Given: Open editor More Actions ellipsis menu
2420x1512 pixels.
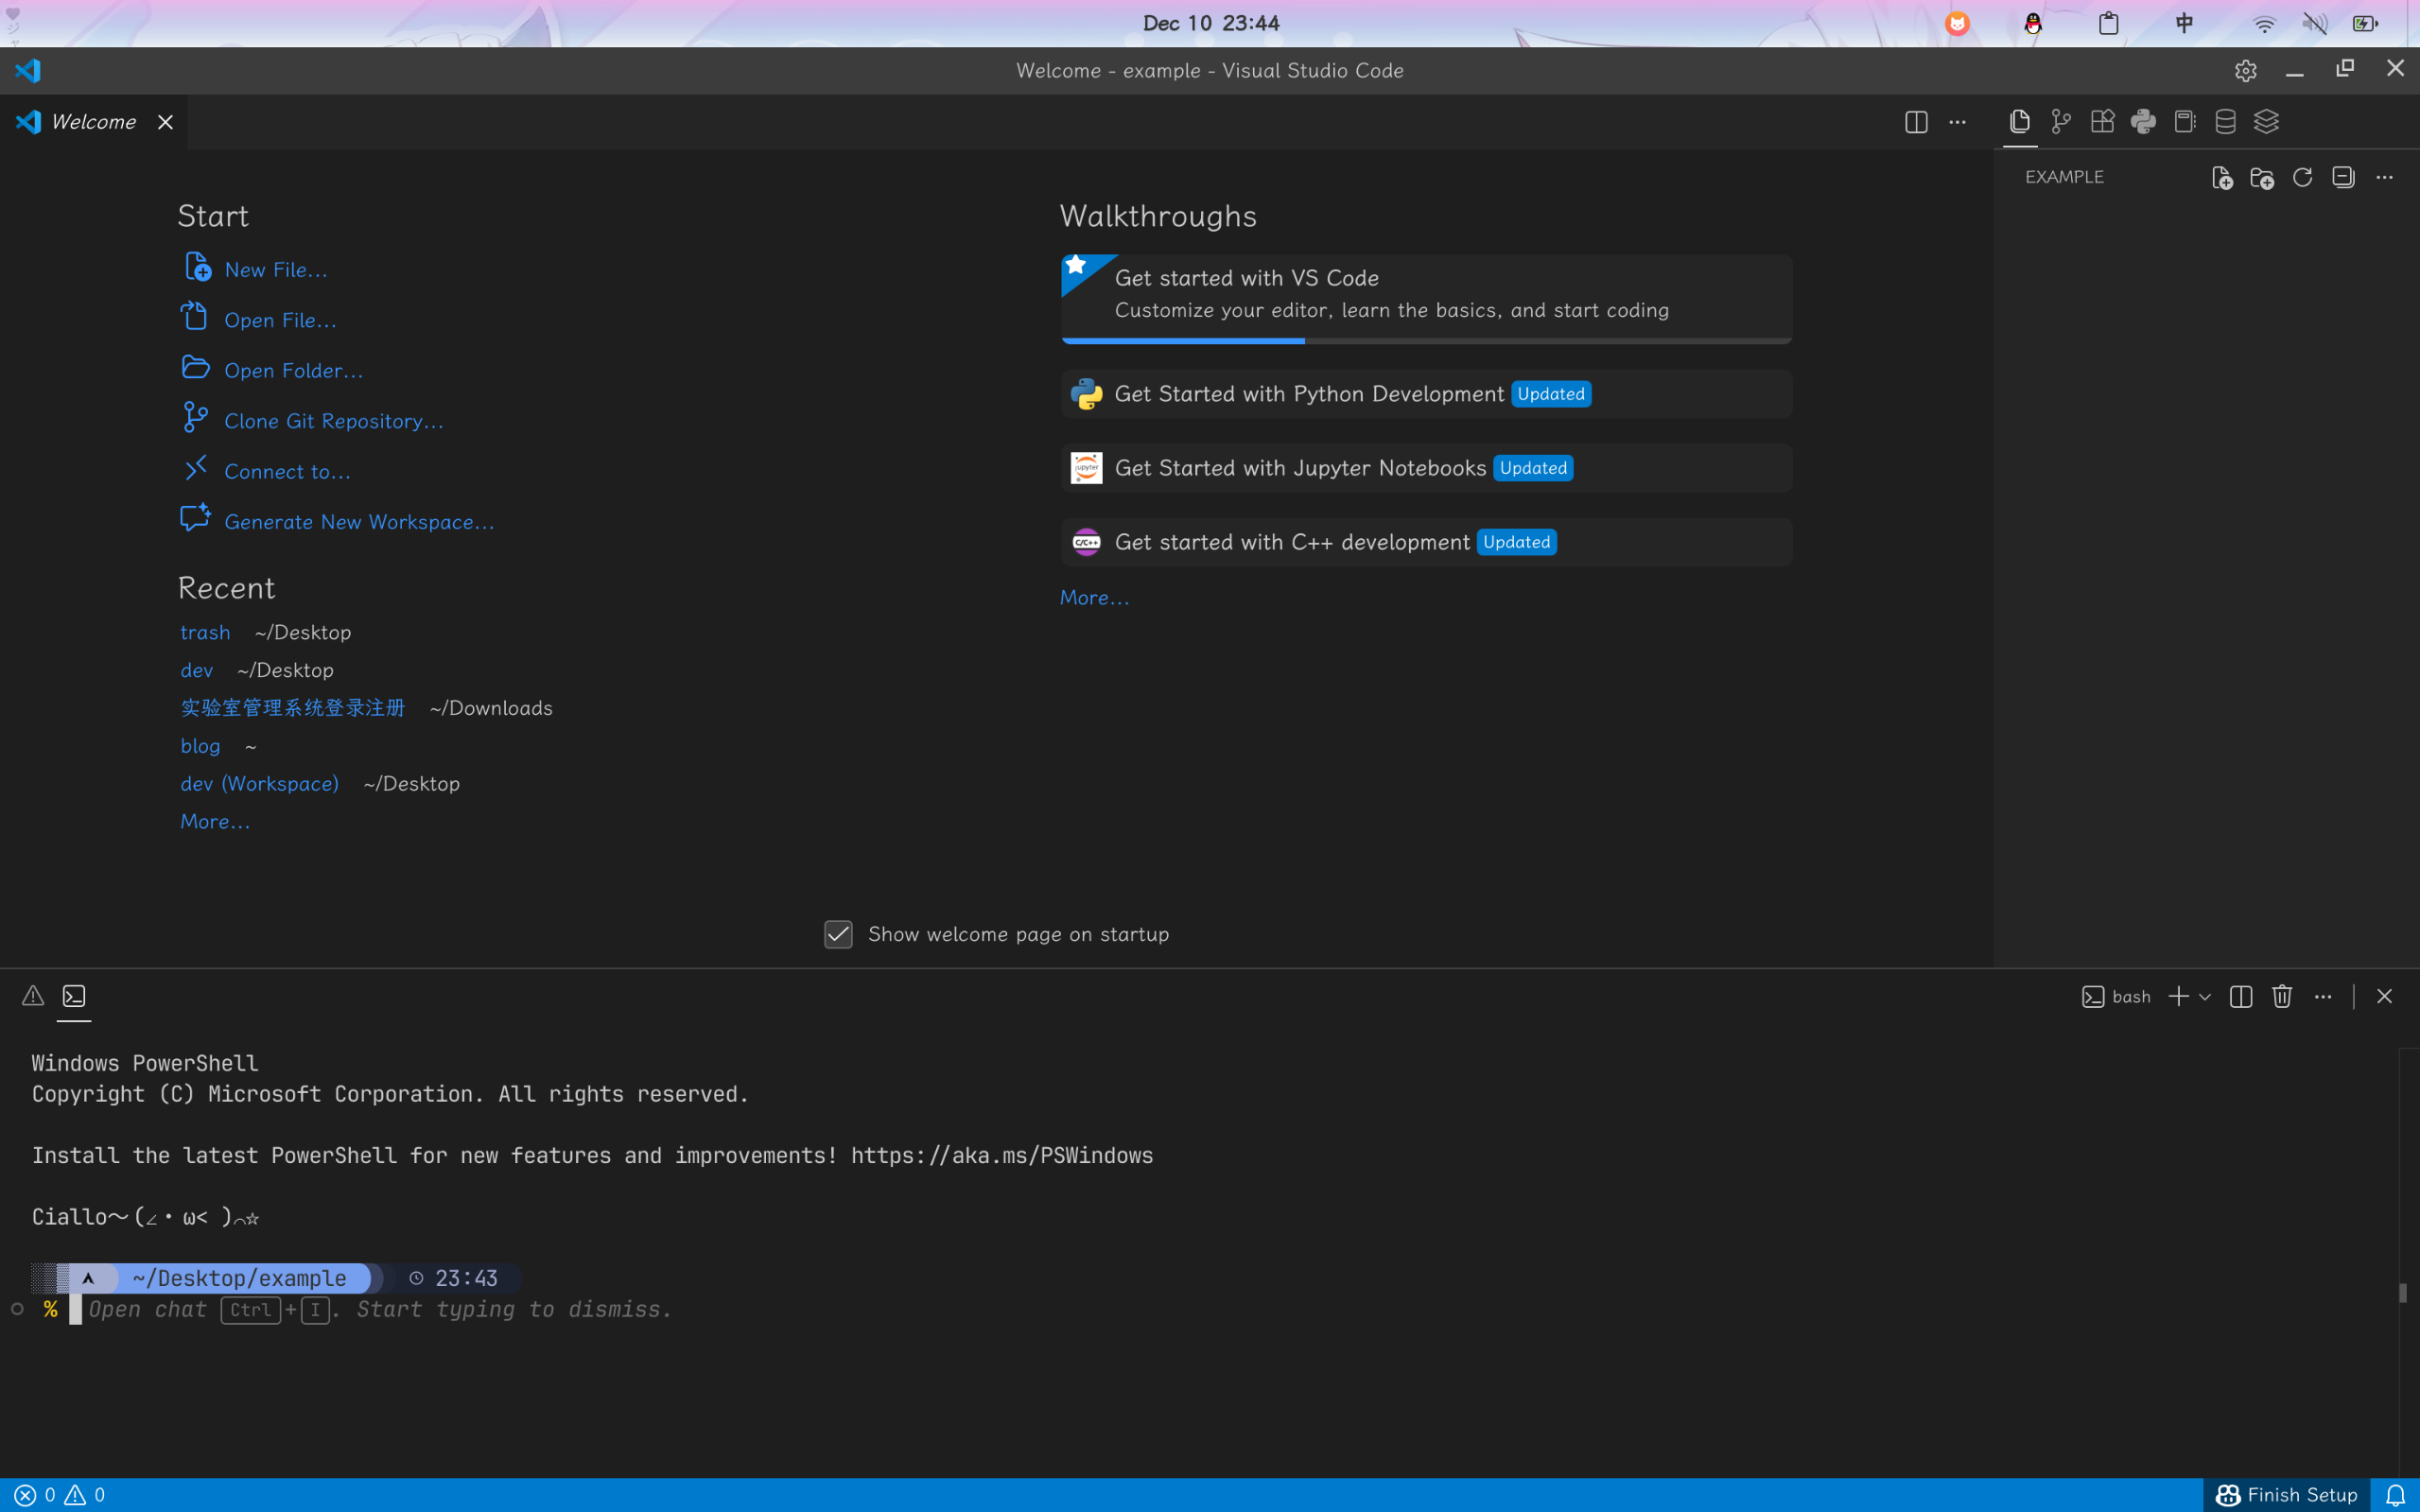Looking at the screenshot, I should click(1957, 122).
